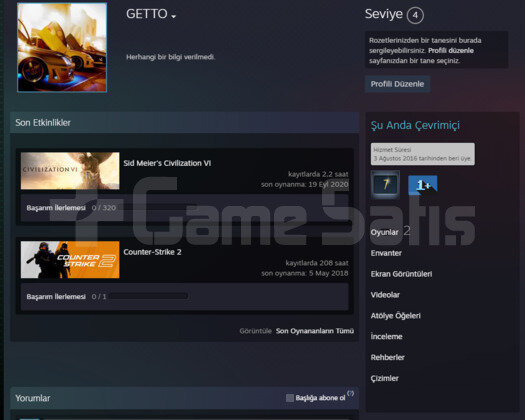Click the Seviye 4 level badge
The image size is (525, 420).
[415, 15]
